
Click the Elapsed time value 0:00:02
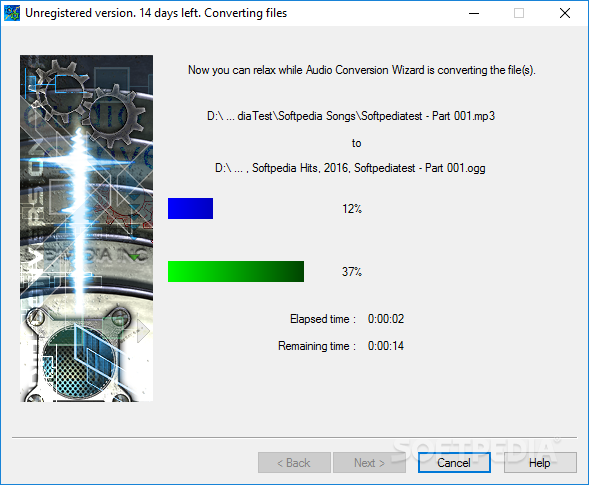(386, 319)
